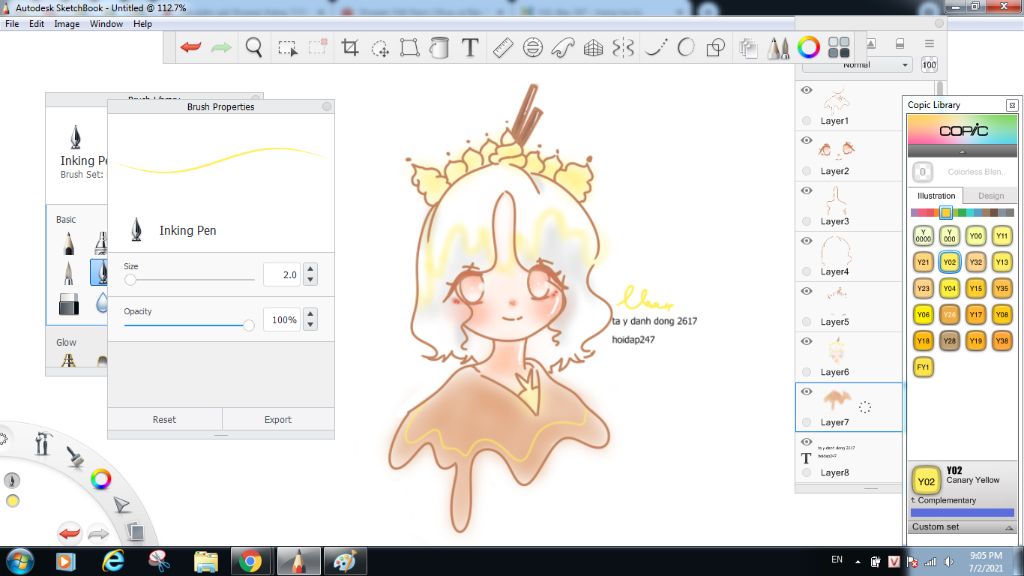Viewport: 1024px width, 576px height.
Task: Decrease Opacity with down stepper arrow
Action: tap(311, 325)
